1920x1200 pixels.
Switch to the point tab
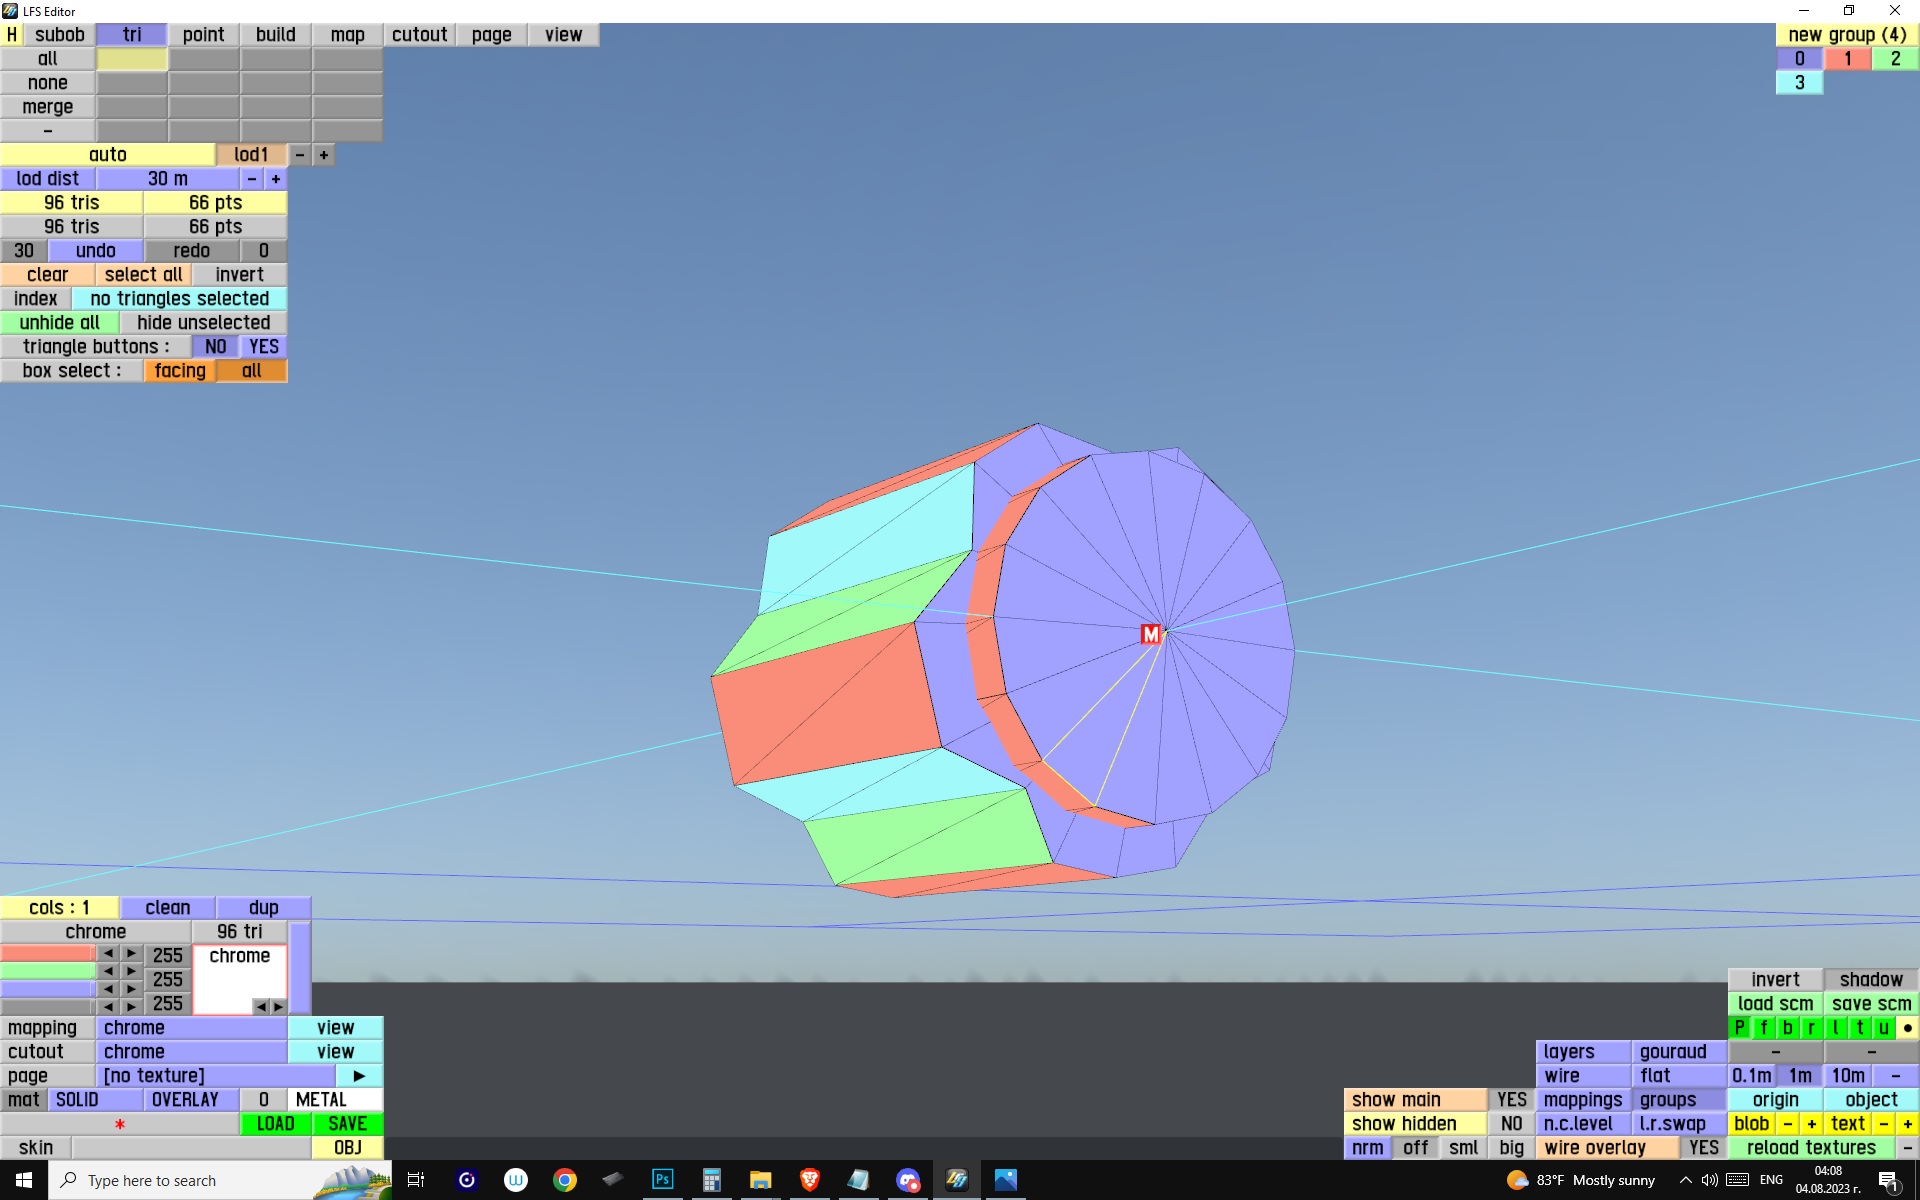pos(203,35)
